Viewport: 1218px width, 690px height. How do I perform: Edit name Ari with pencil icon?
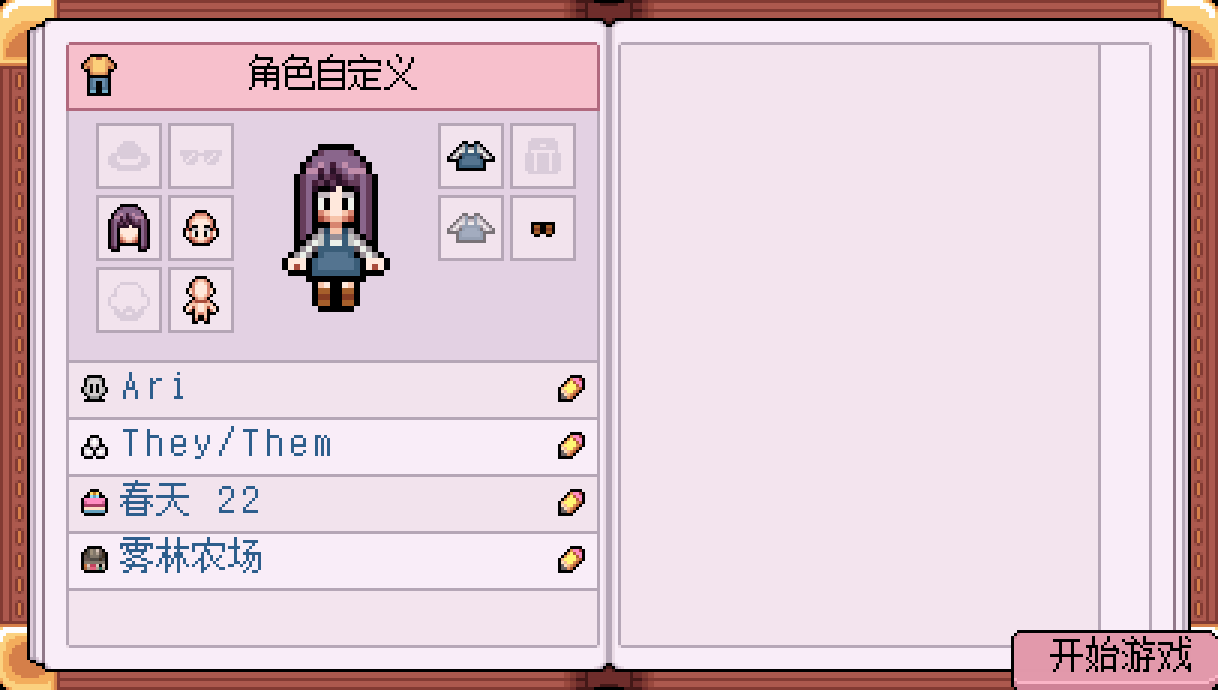pos(571,388)
